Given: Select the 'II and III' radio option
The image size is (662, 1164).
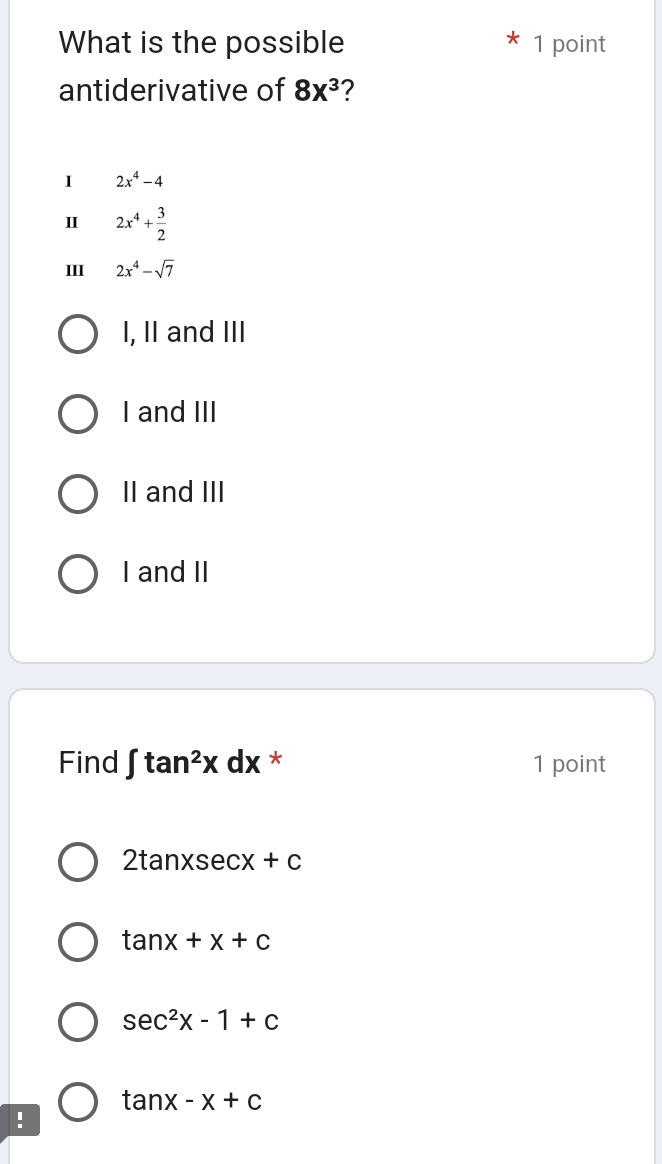Looking at the screenshot, I should [x=78, y=493].
